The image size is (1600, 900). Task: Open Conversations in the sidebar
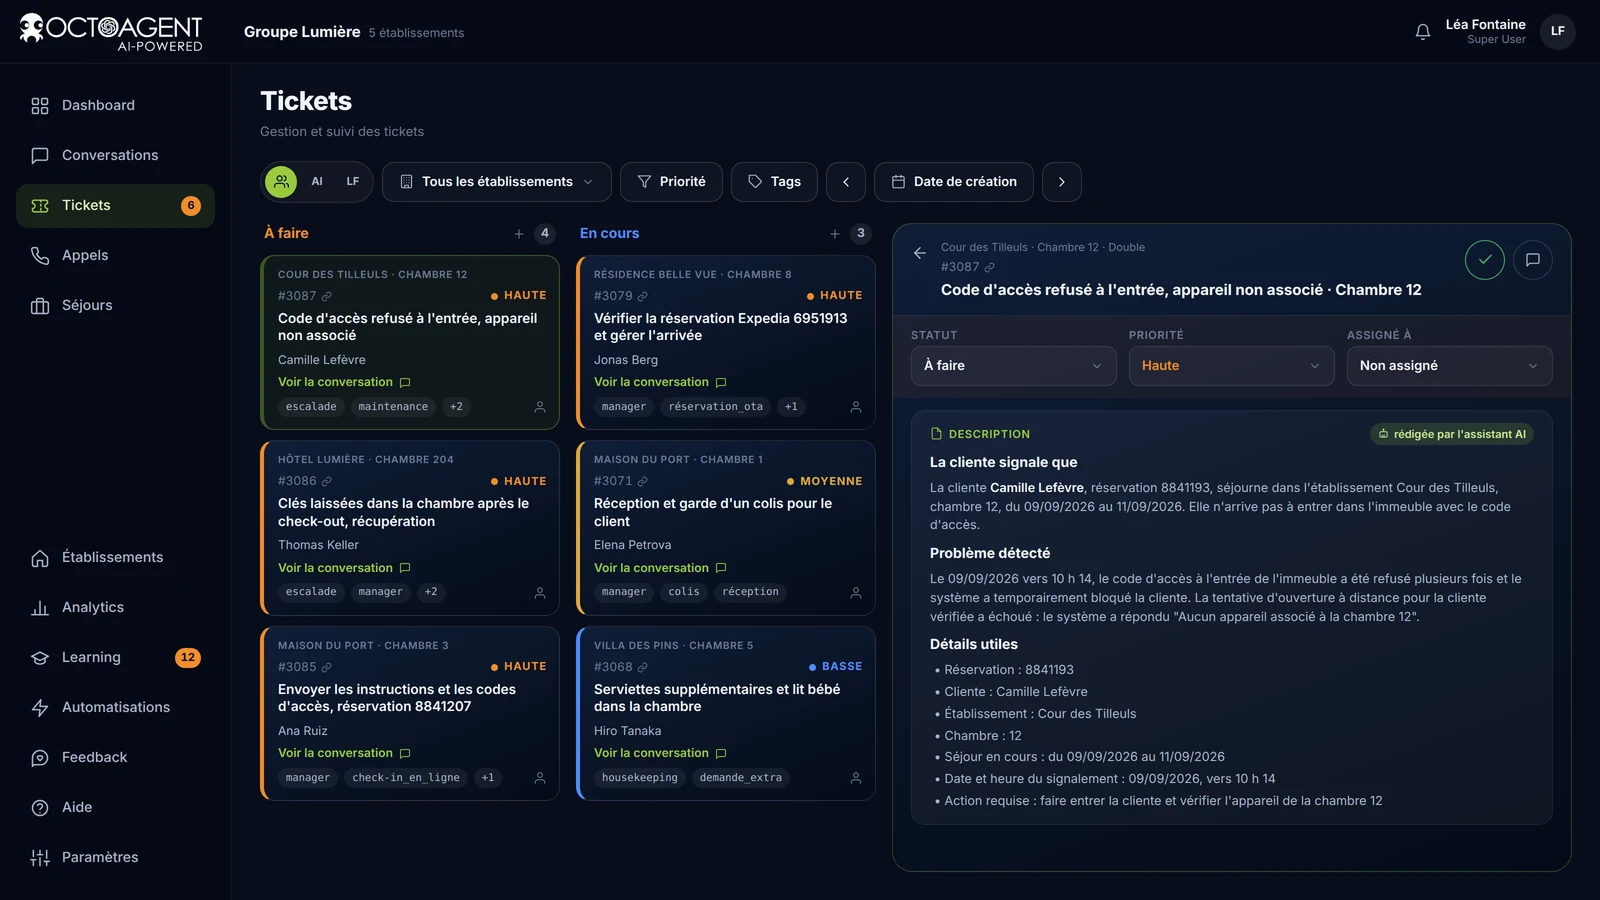click(115, 156)
